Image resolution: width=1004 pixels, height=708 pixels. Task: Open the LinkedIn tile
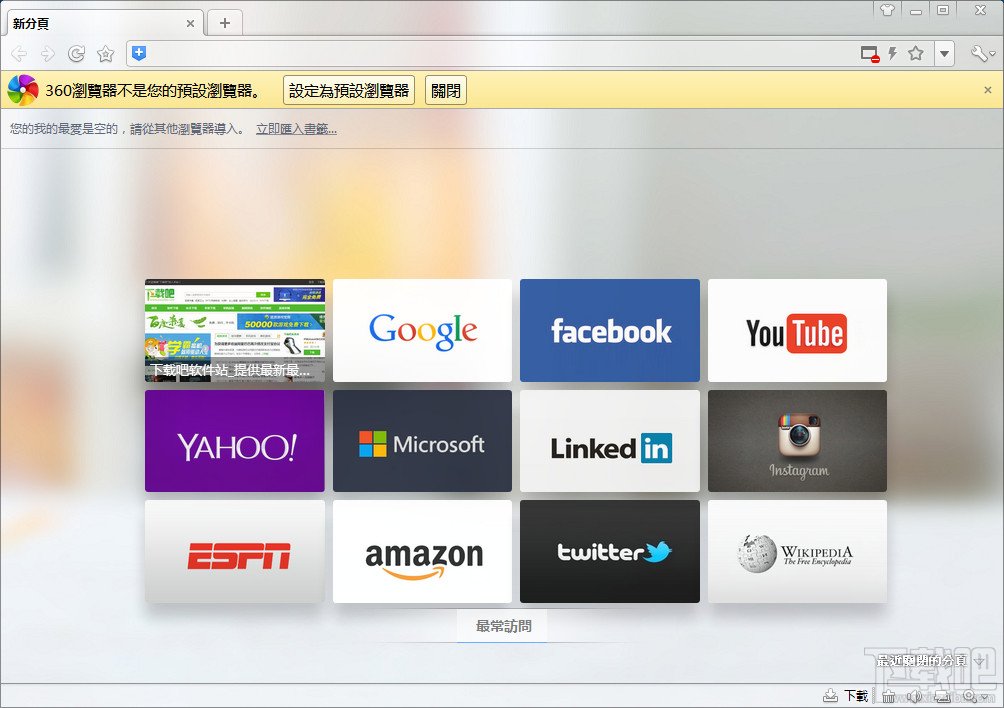[610, 441]
